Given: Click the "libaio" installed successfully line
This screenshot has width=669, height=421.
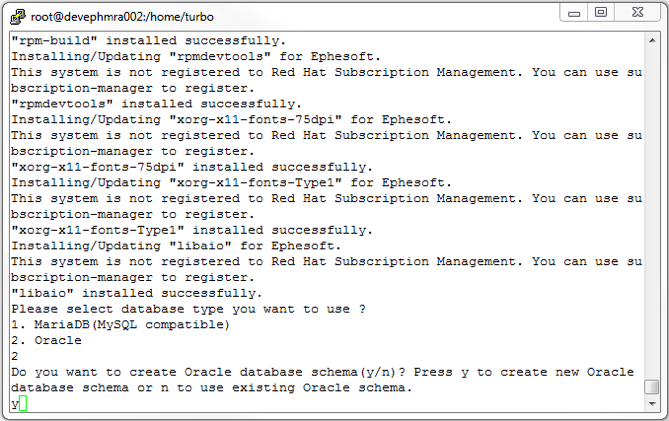Looking at the screenshot, I should point(137,293).
